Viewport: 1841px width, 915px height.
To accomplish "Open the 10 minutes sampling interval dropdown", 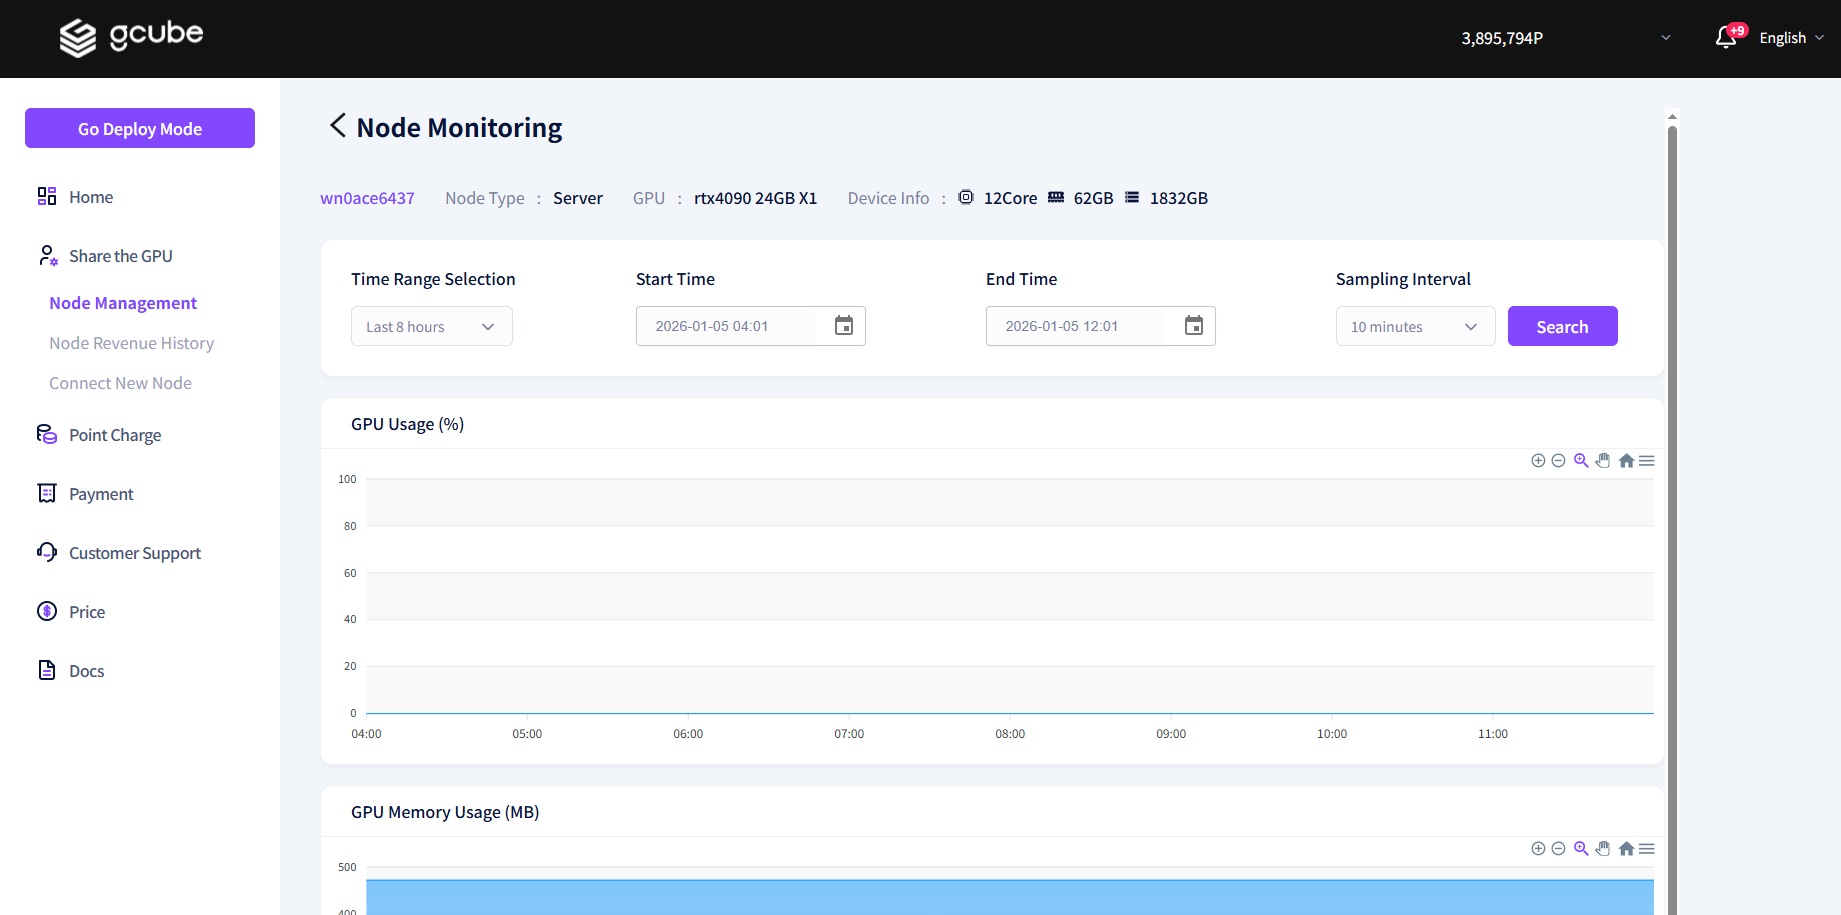I will [x=1414, y=325].
